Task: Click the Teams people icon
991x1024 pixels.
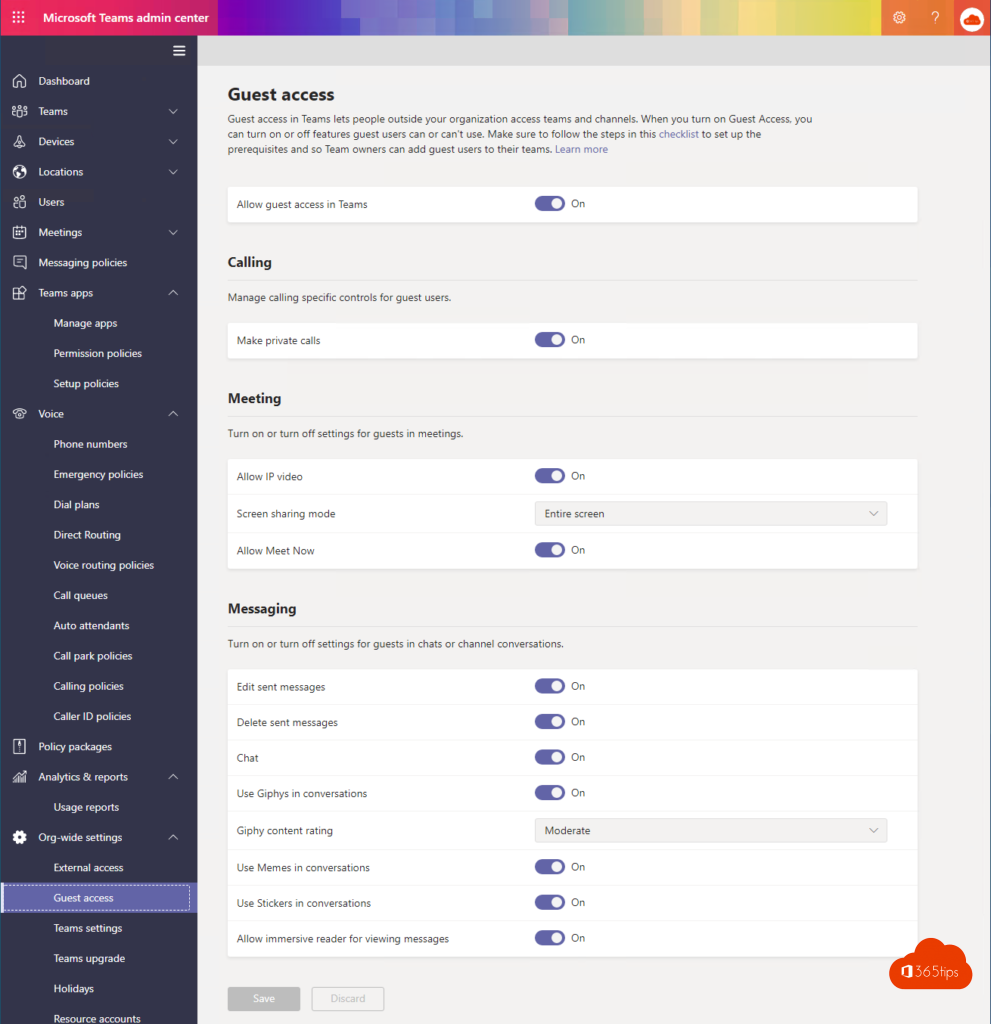Action: click(x=20, y=111)
